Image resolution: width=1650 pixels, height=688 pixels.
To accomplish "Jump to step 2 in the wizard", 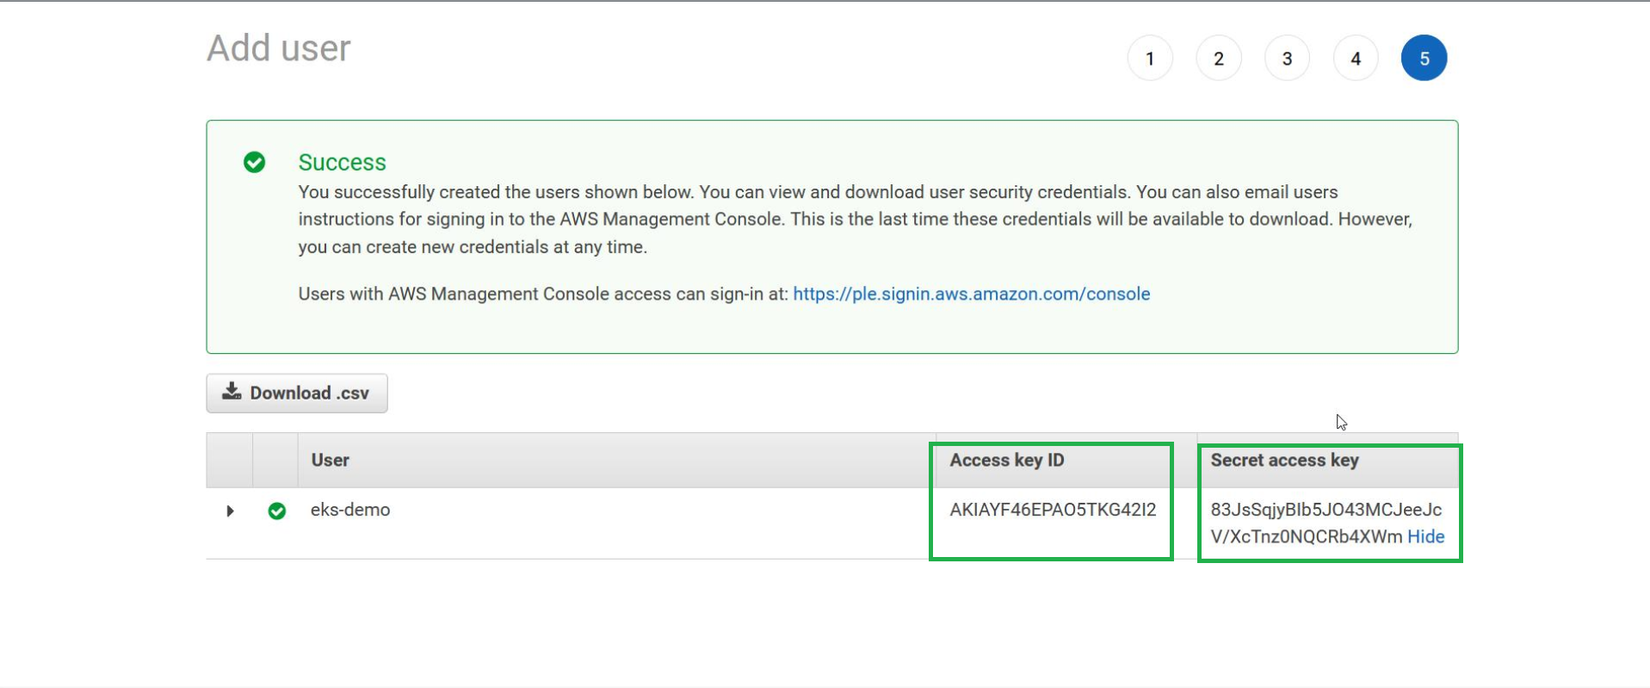I will click(x=1218, y=59).
